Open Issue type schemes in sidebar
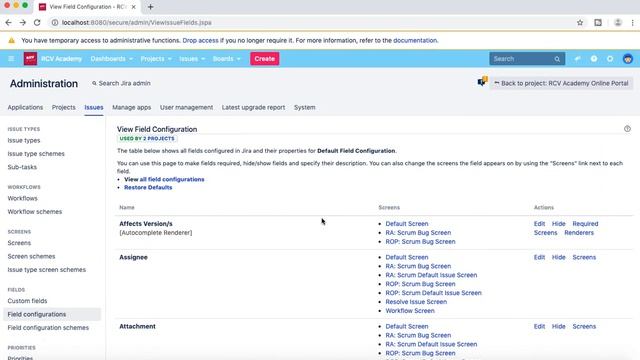 36,154
